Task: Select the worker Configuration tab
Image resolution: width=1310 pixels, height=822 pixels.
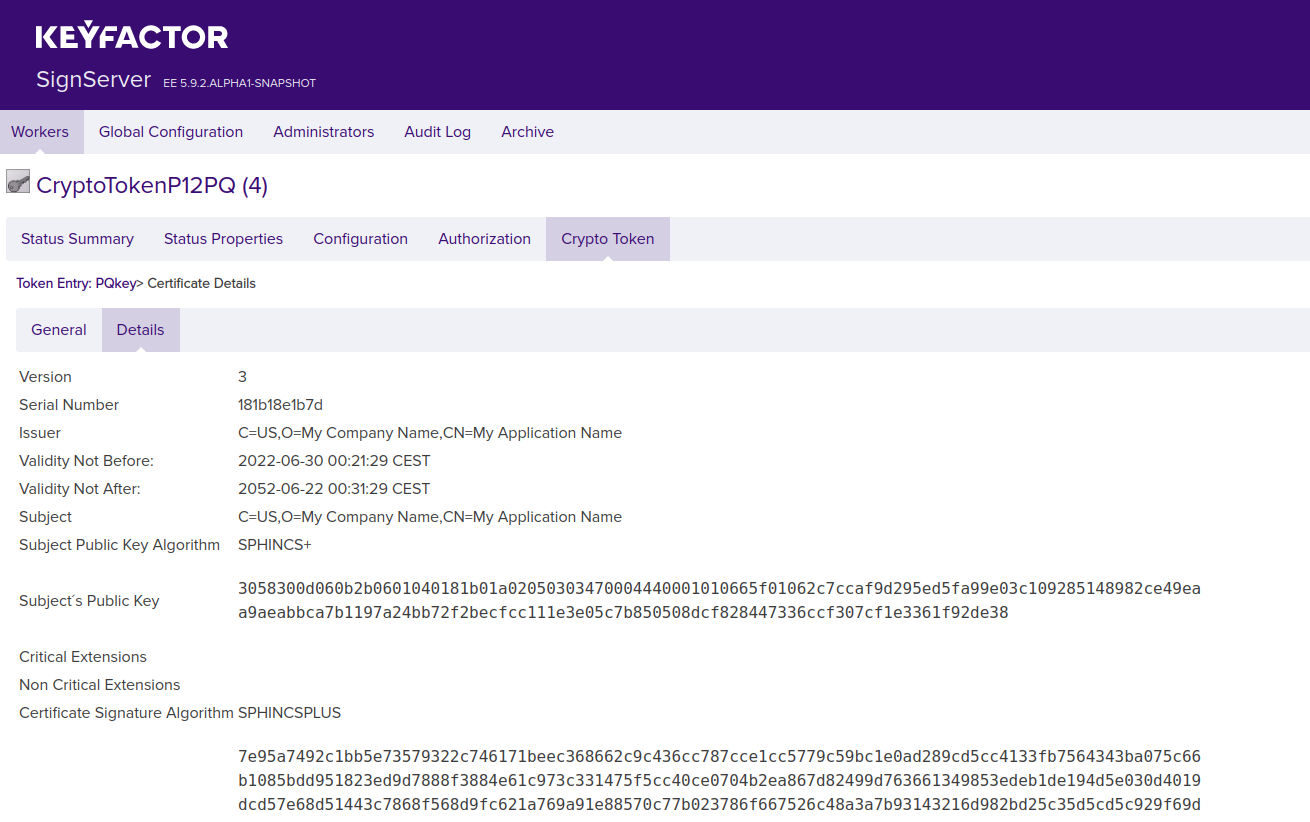Action: click(360, 239)
